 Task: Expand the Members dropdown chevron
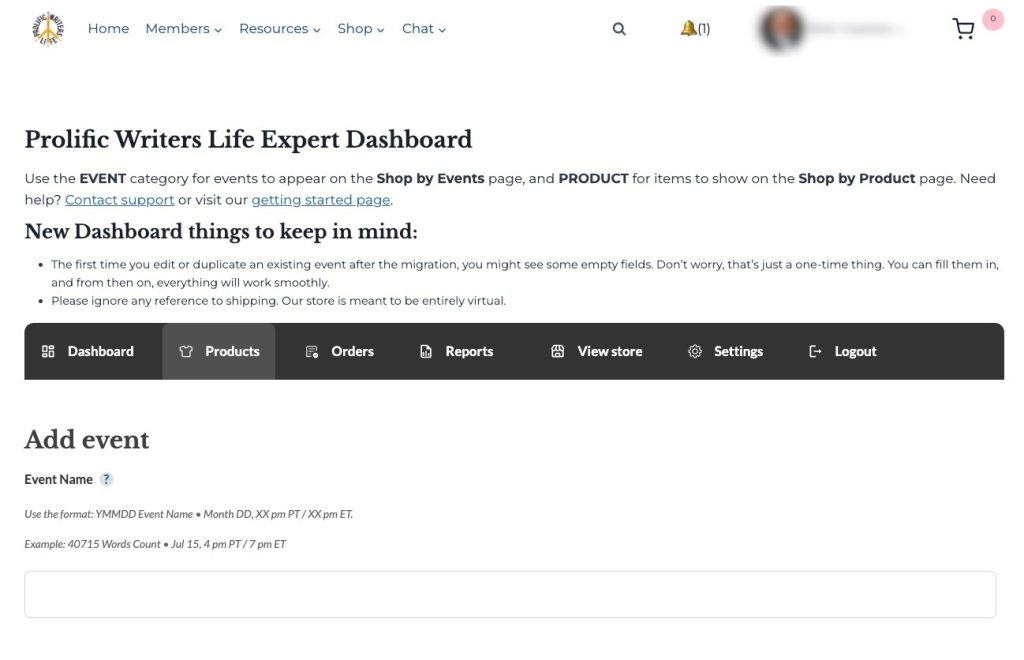[x=218, y=30]
